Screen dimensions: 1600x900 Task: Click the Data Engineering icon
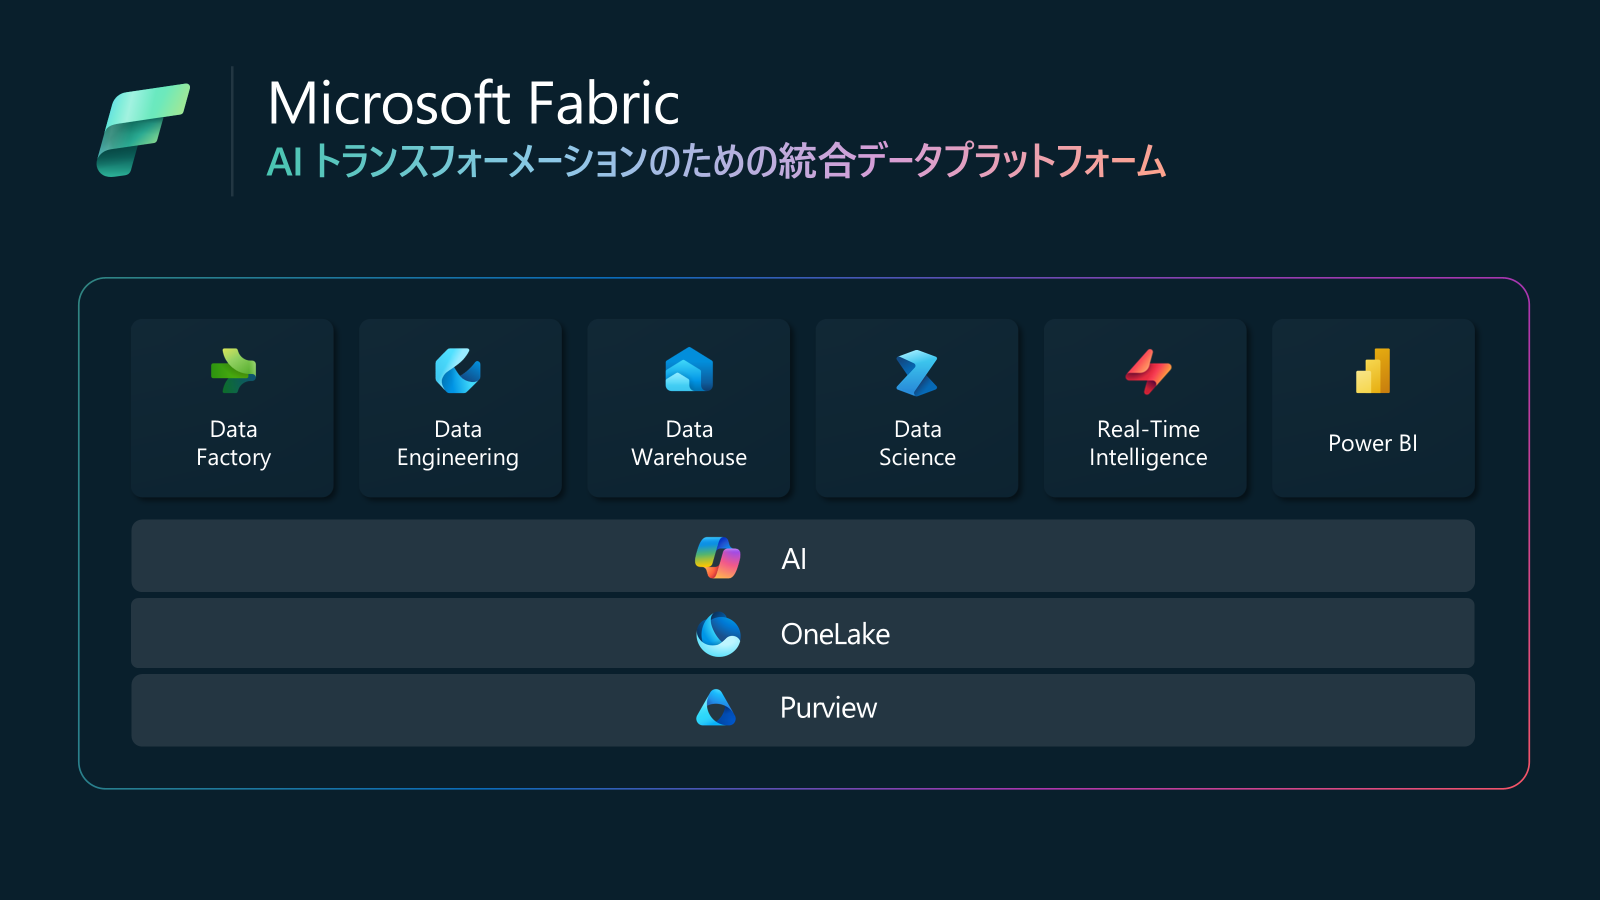pos(458,371)
